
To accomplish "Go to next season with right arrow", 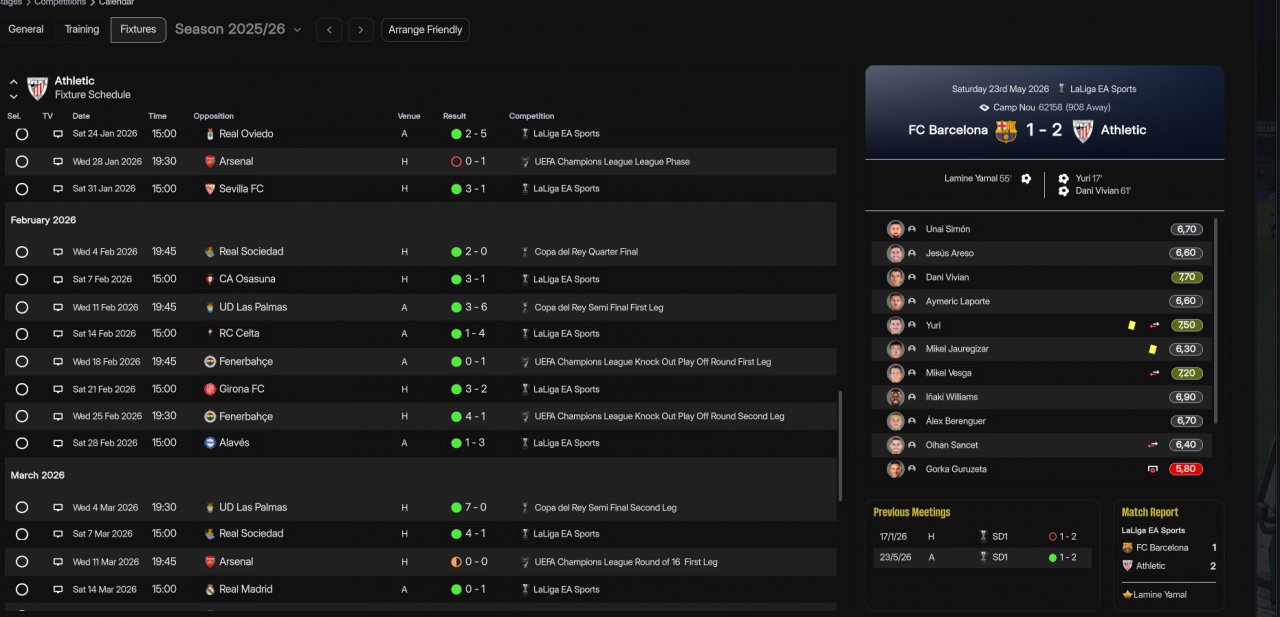I will pyautogui.click(x=361, y=30).
